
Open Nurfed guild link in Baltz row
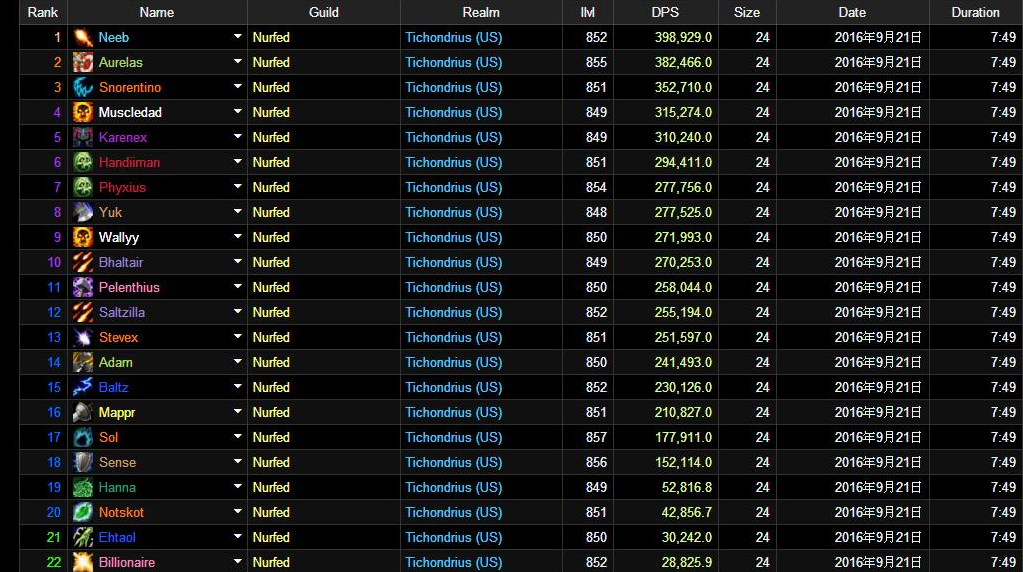point(271,387)
